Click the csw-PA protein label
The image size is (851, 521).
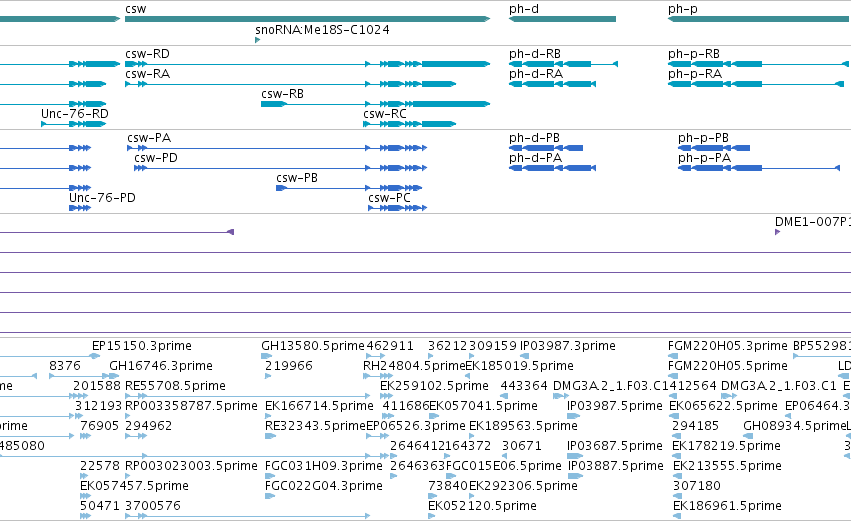(x=149, y=138)
